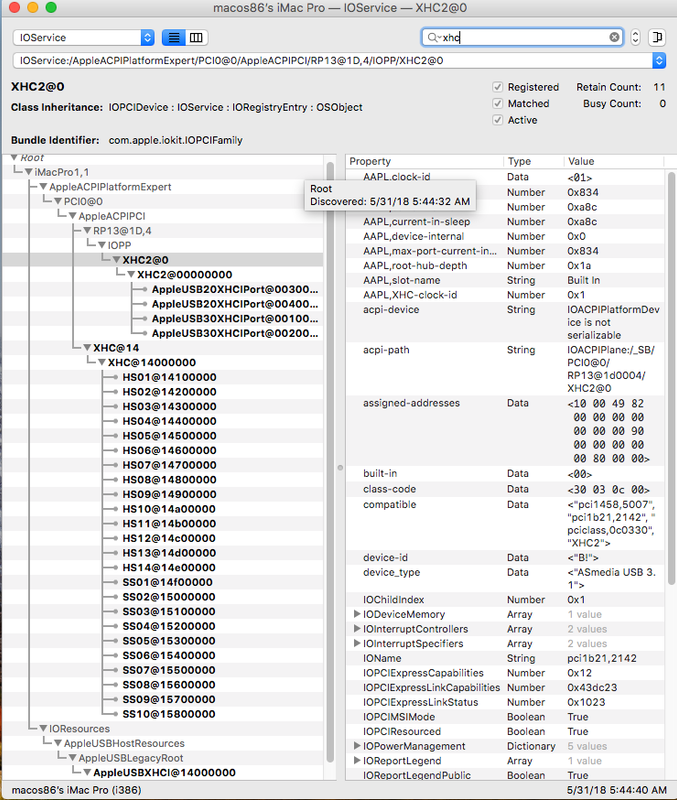Collapse the Root tree node
This screenshot has height=800, width=677.
(14, 157)
